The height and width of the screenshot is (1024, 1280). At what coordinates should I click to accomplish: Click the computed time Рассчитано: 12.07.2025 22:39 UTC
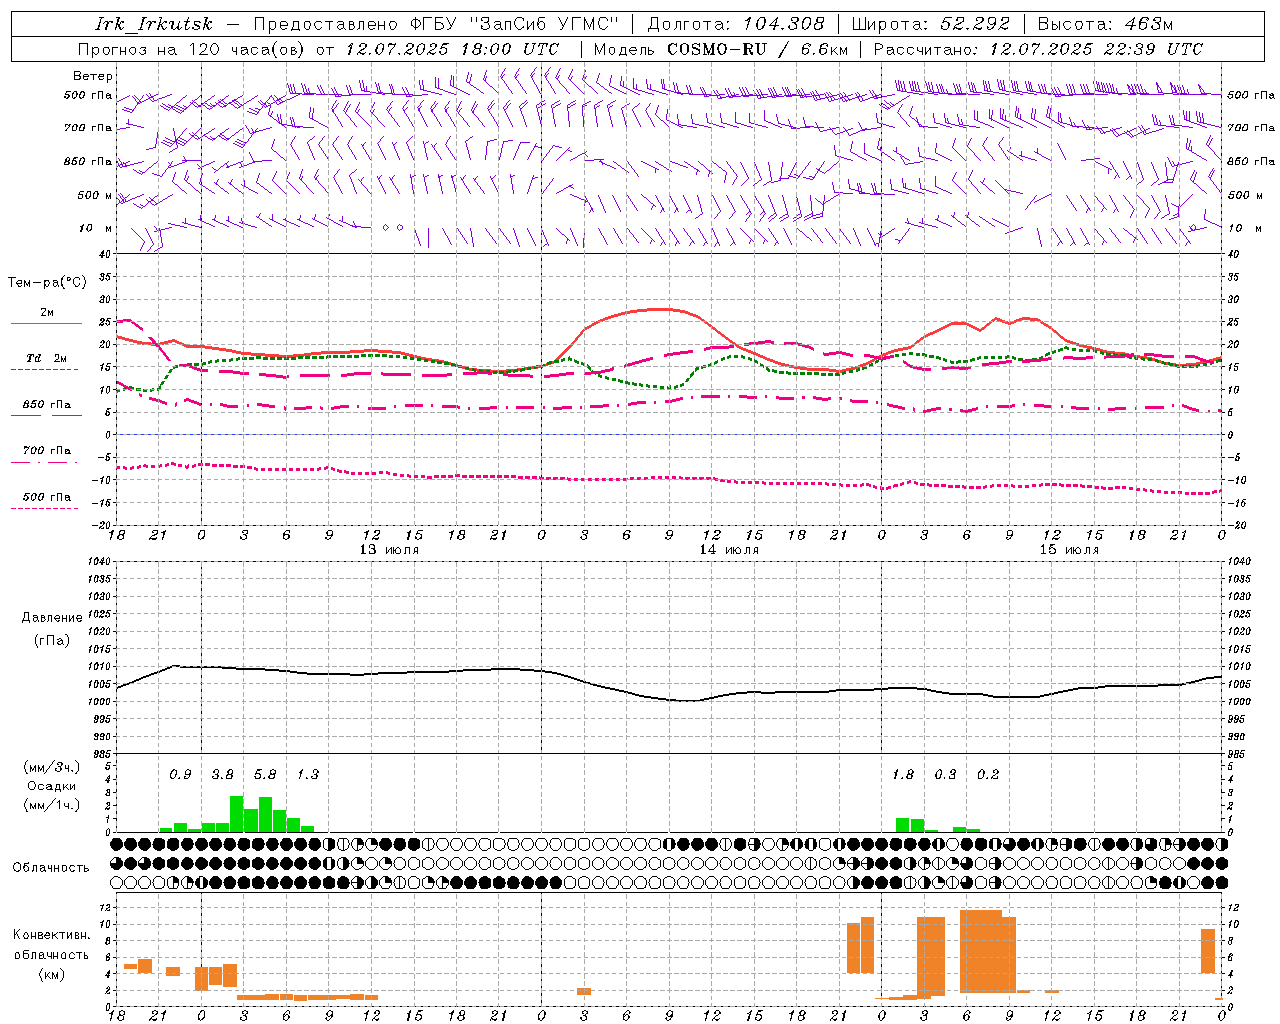pyautogui.click(x=1038, y=49)
